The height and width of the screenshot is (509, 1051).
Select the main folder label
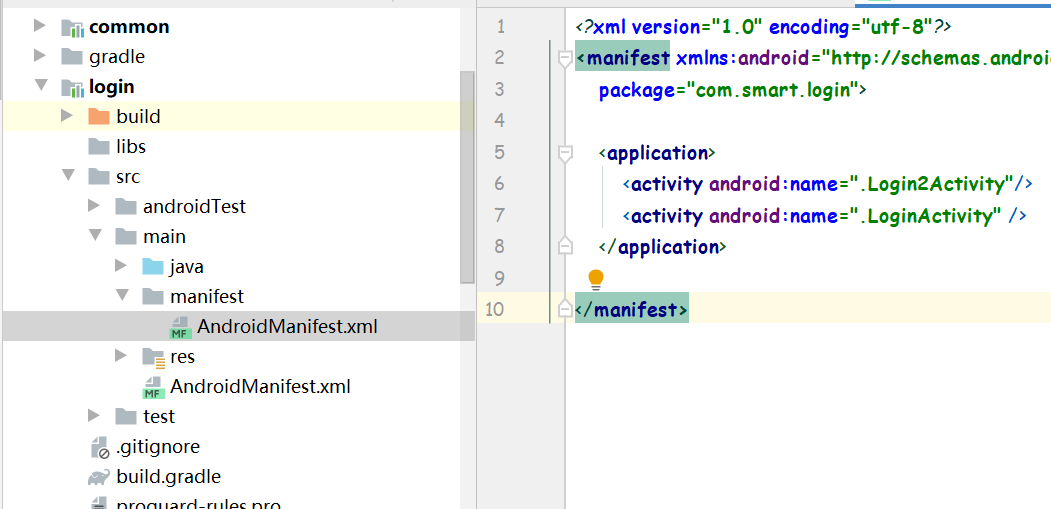164,236
